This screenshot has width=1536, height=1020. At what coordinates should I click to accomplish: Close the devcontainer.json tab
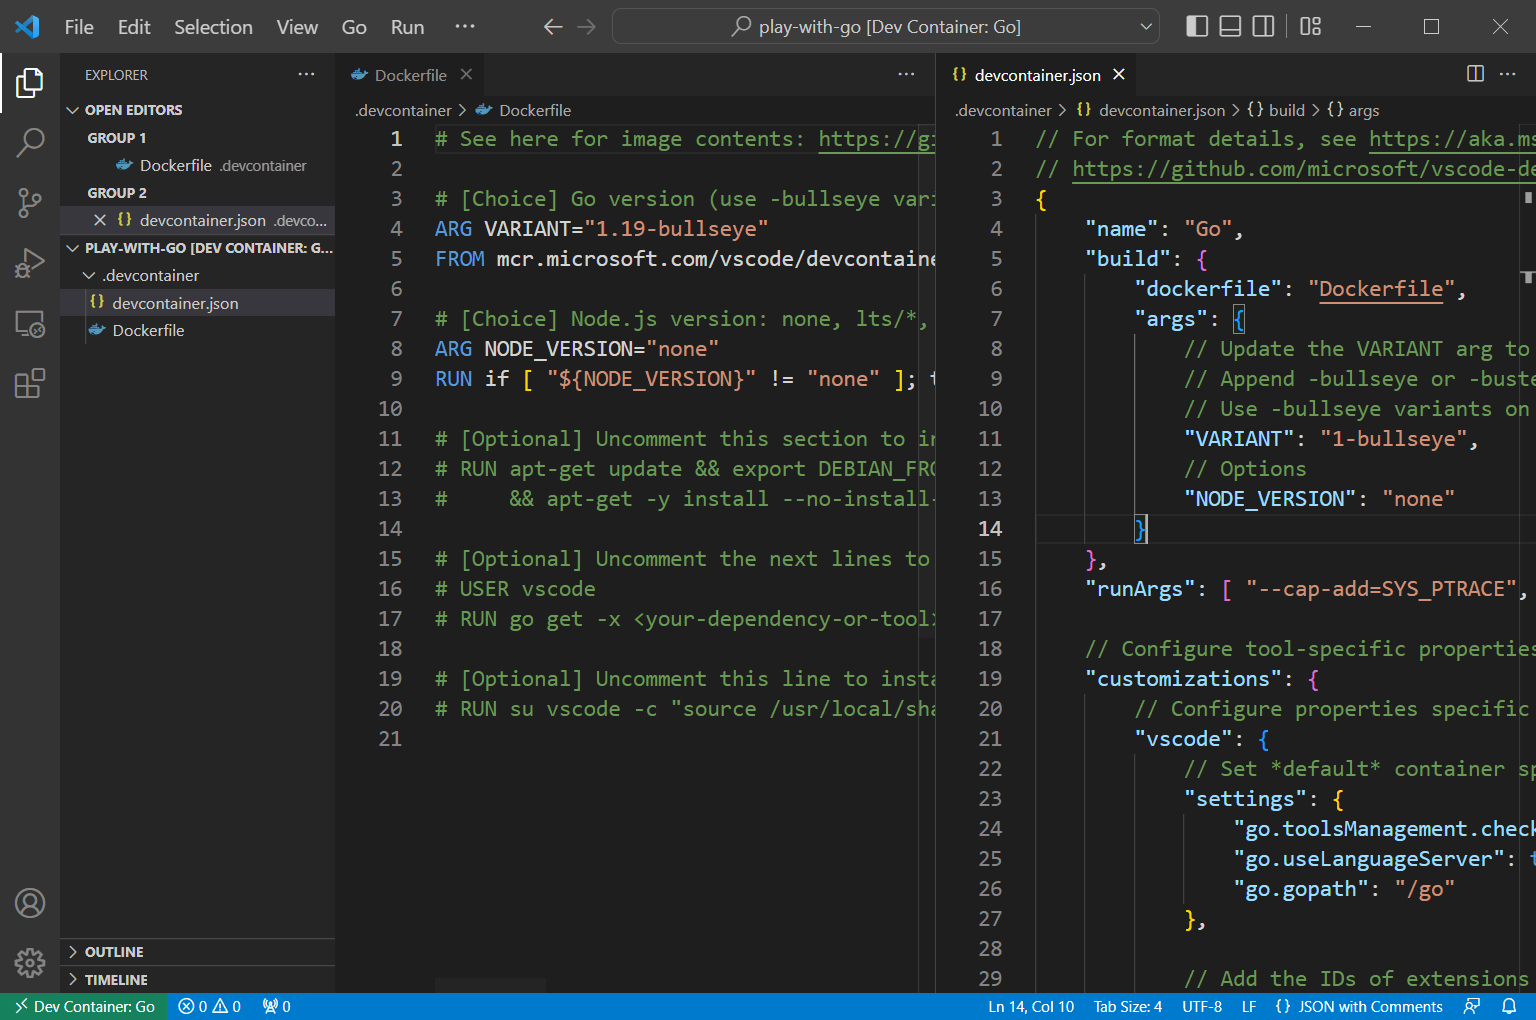(1119, 75)
